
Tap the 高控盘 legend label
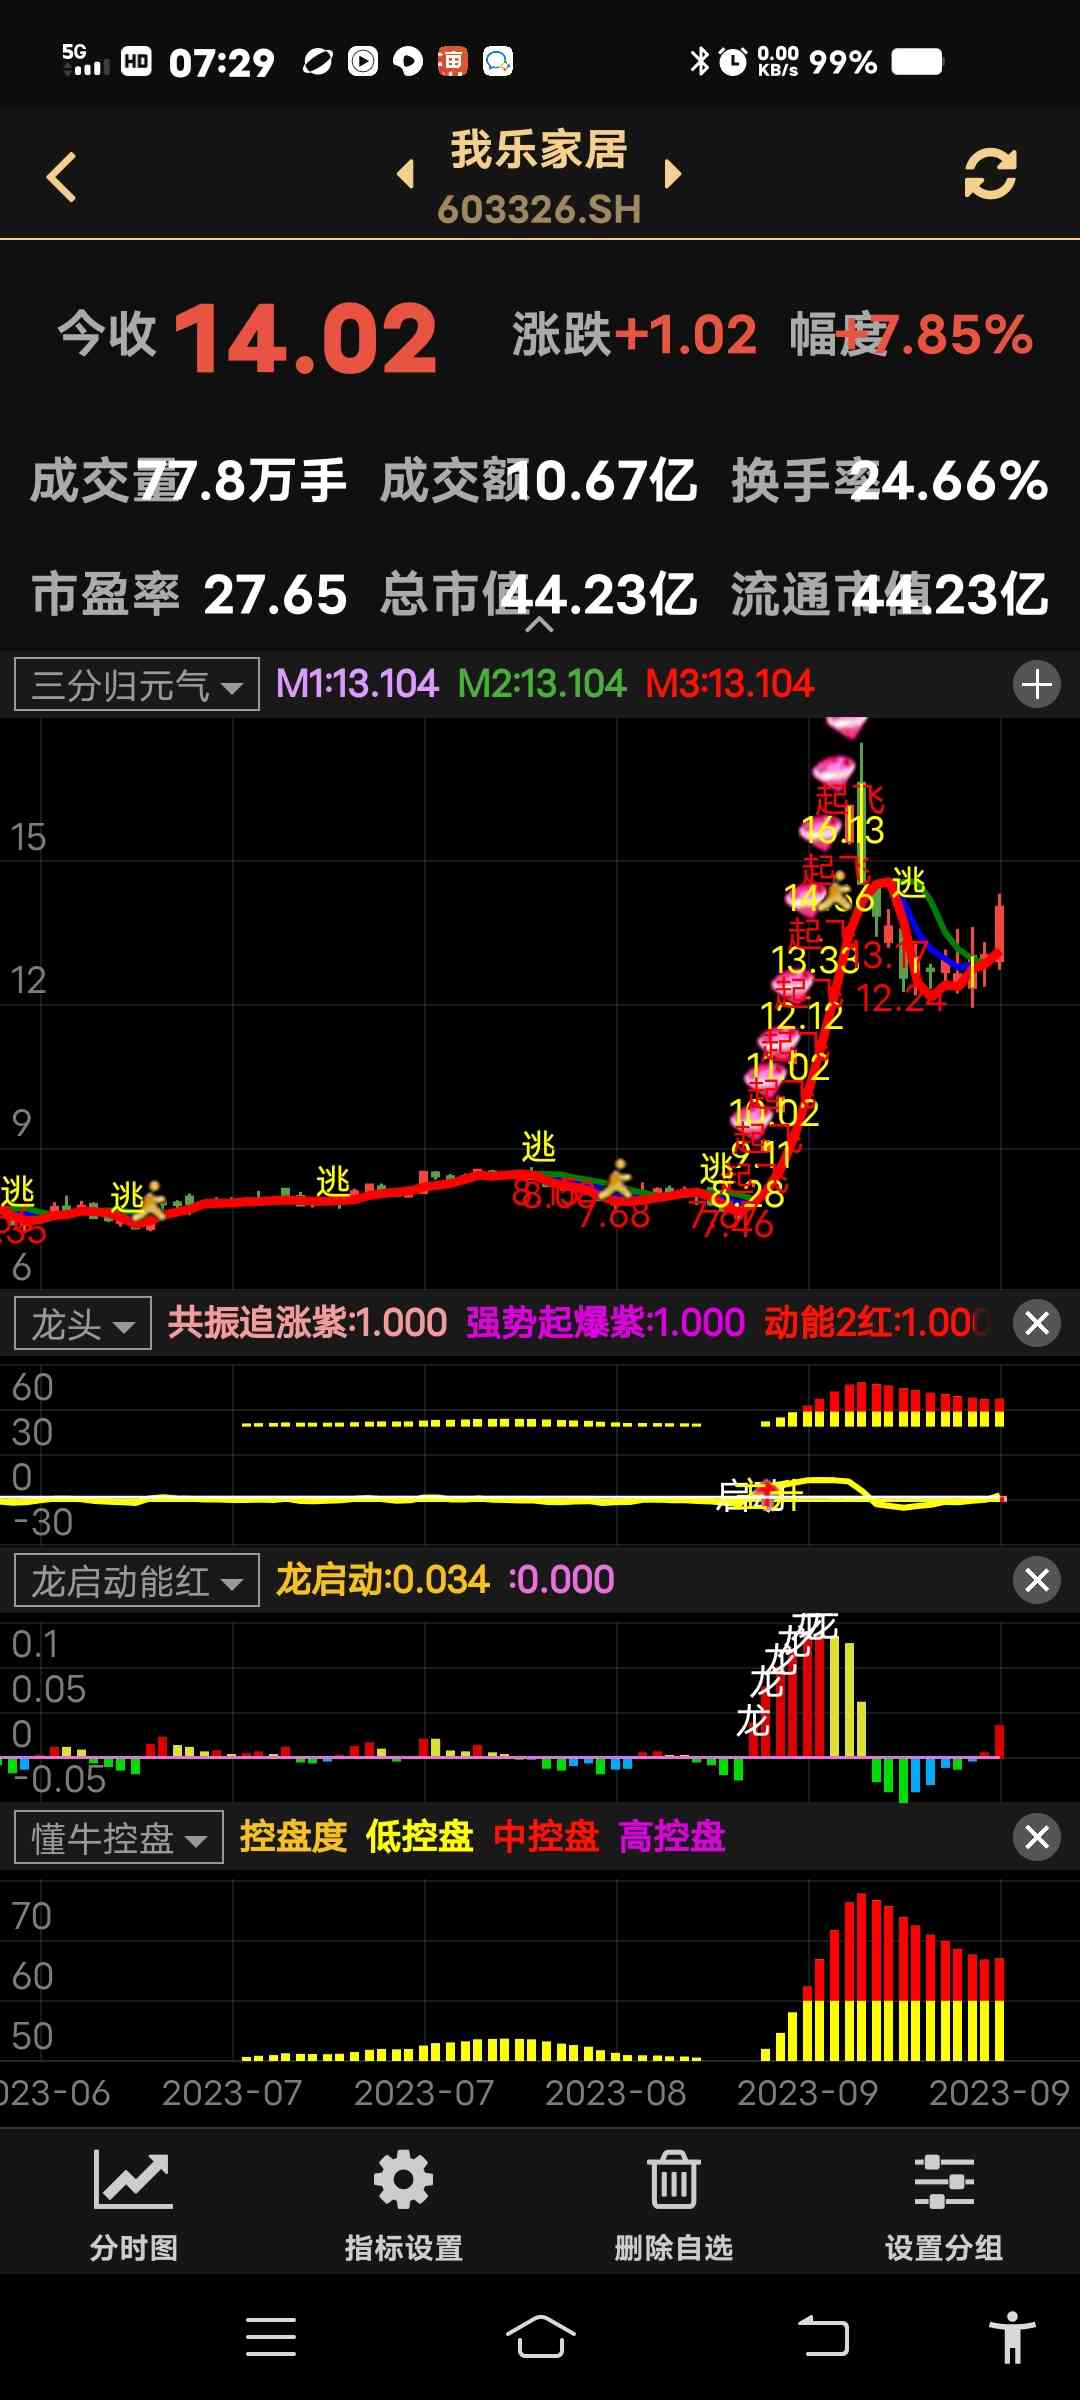tap(672, 1837)
